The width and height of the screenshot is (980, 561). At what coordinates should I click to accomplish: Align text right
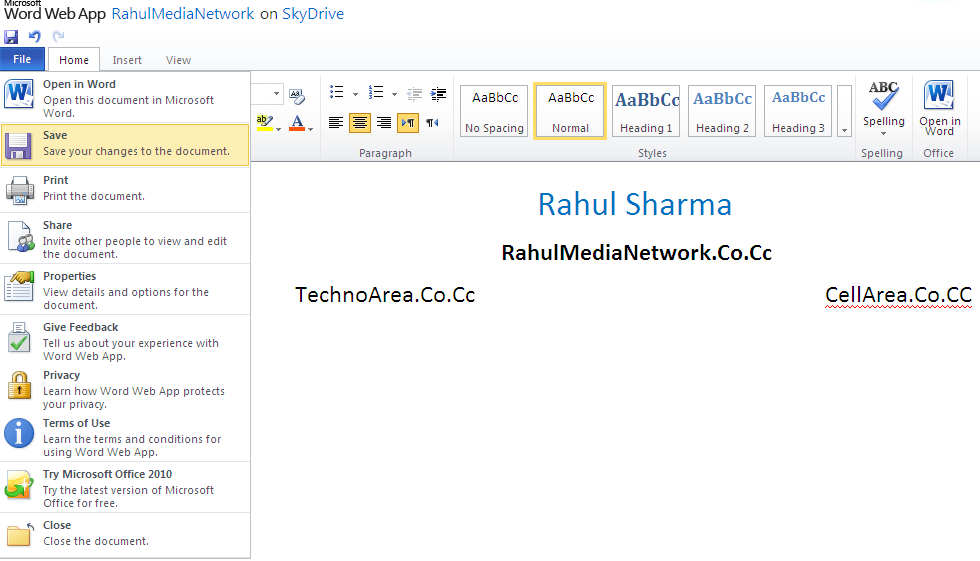[x=384, y=122]
